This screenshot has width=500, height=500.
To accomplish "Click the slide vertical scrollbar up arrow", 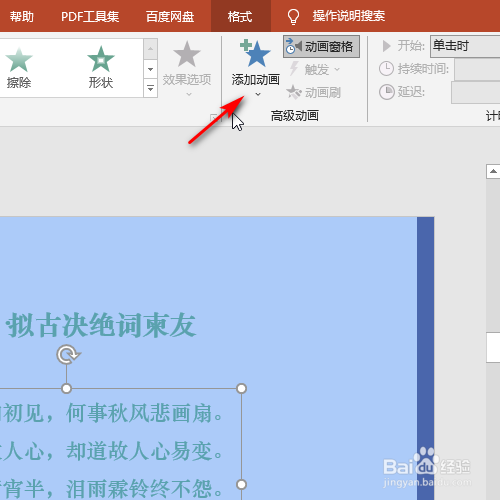I will point(493,172).
